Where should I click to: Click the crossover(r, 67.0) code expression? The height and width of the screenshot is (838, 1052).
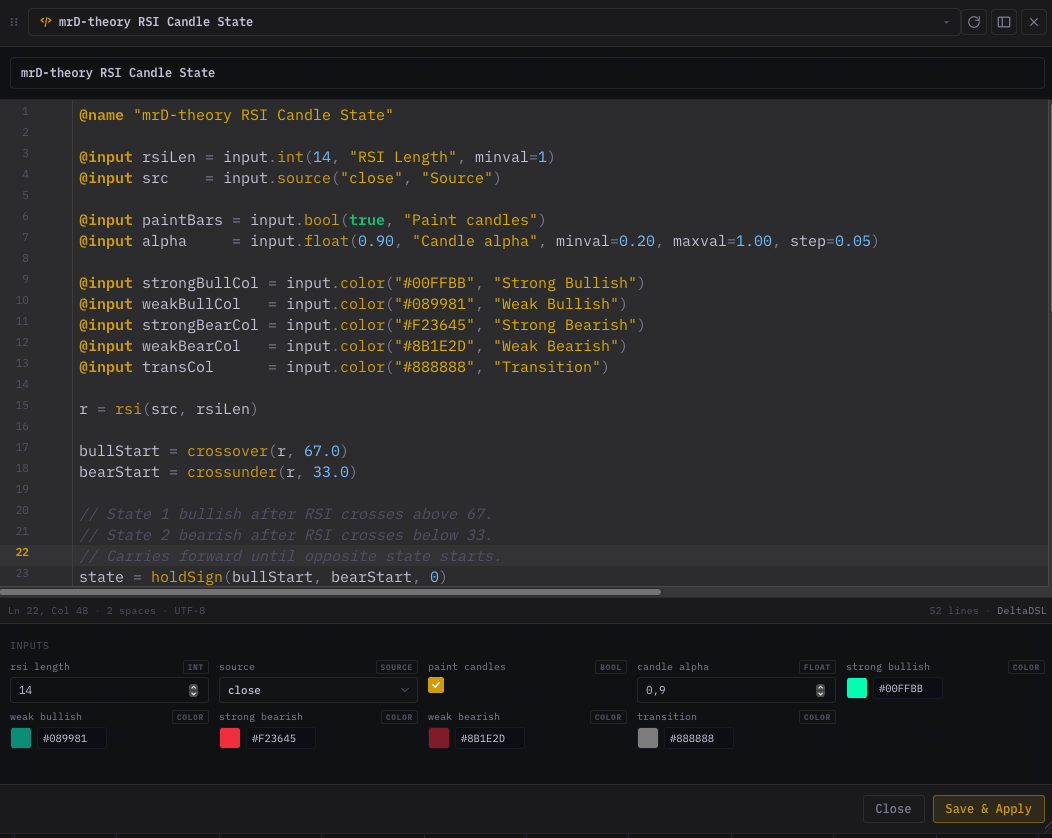click(267, 451)
